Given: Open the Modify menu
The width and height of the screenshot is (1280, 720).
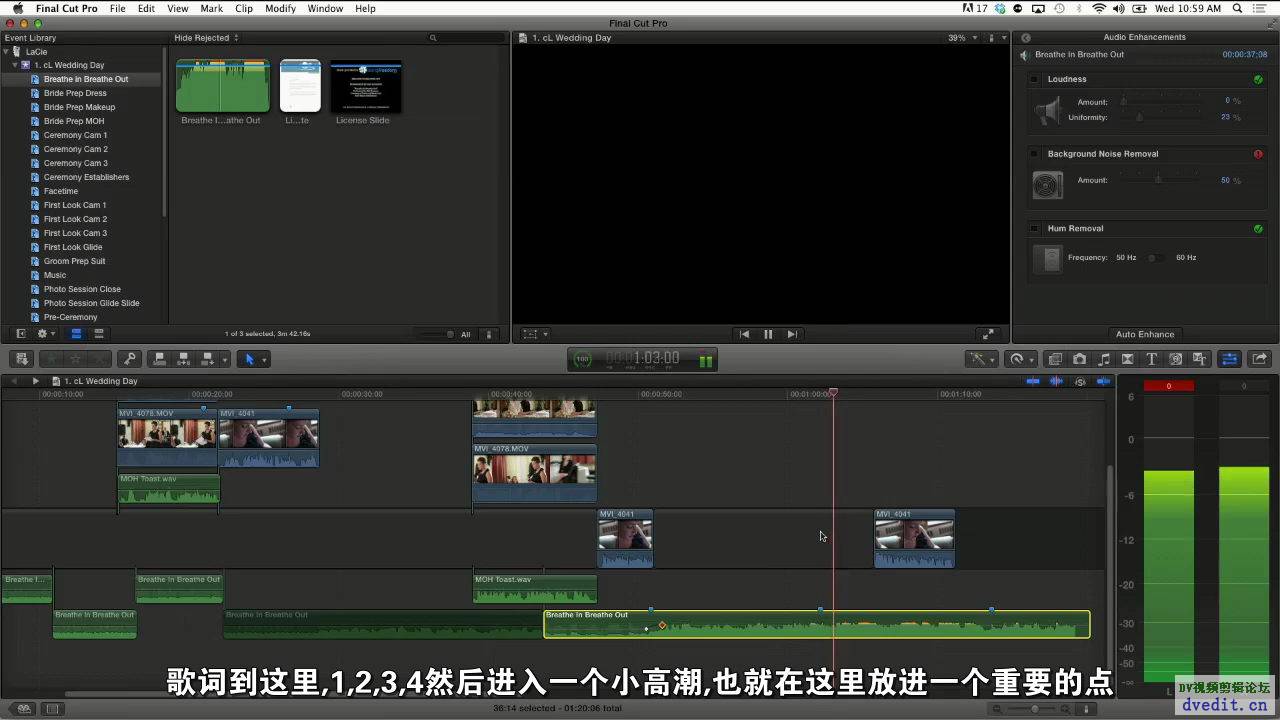Looking at the screenshot, I should pos(280,8).
